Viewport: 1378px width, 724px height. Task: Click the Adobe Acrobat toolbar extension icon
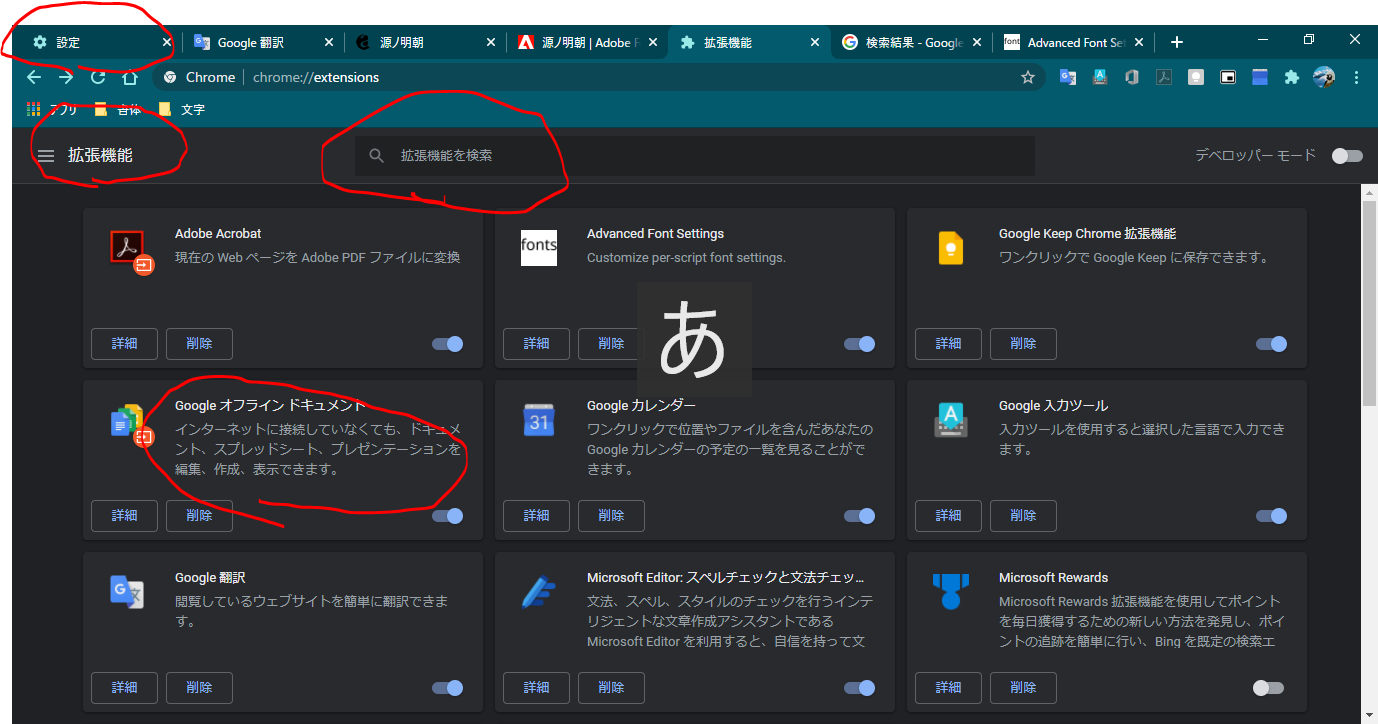(x=1164, y=77)
